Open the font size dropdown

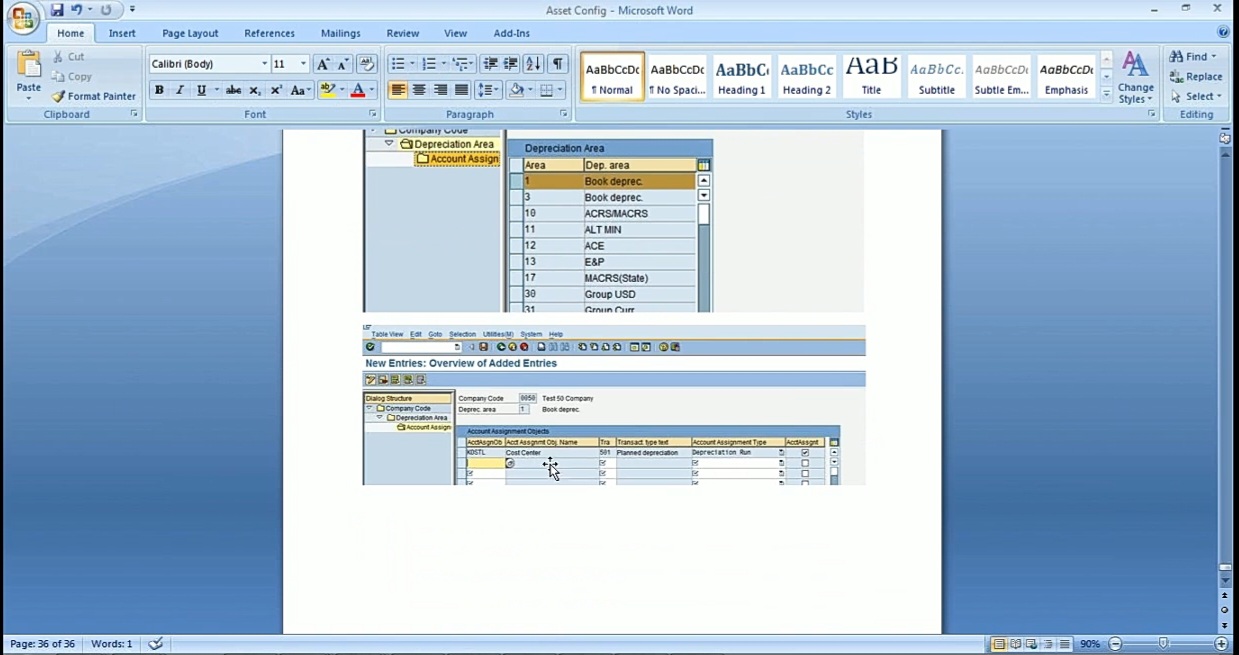tap(304, 64)
